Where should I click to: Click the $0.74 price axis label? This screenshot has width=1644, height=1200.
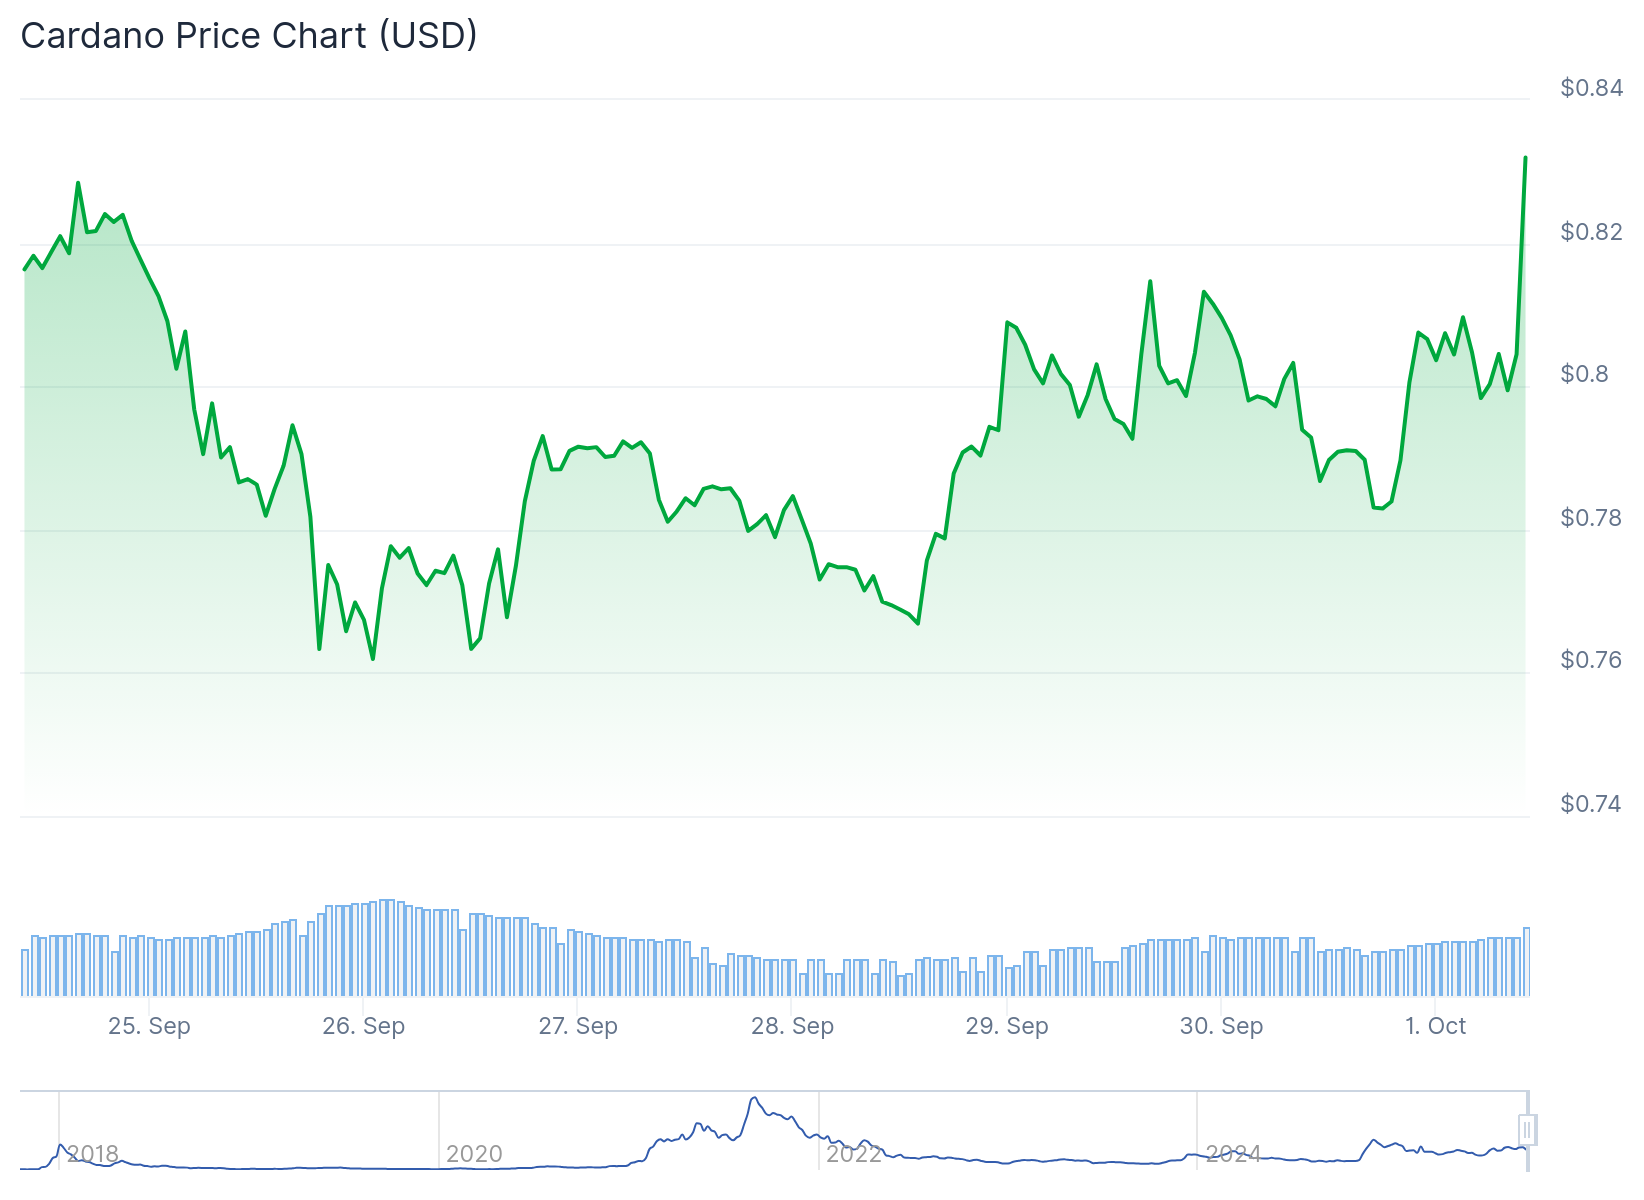pyautogui.click(x=1591, y=804)
